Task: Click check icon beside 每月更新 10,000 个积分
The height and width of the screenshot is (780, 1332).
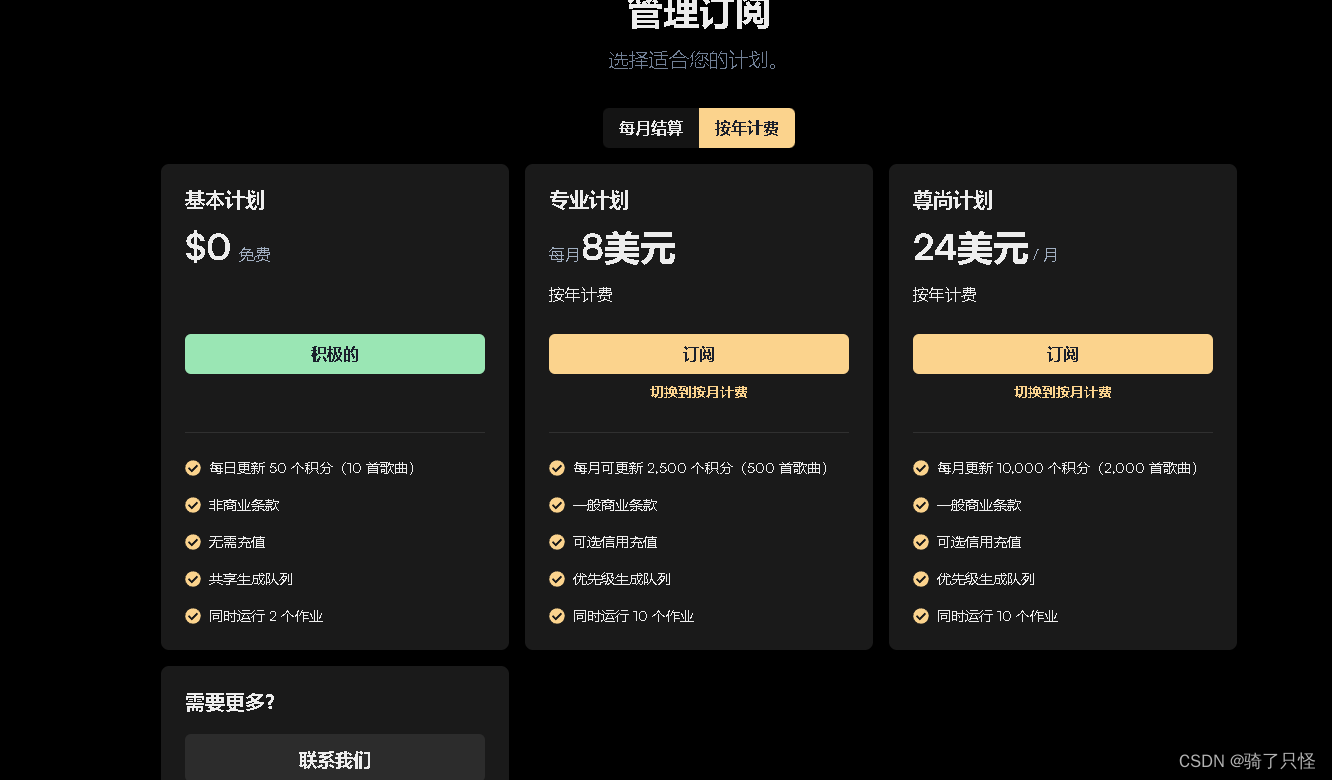Action: click(x=921, y=468)
